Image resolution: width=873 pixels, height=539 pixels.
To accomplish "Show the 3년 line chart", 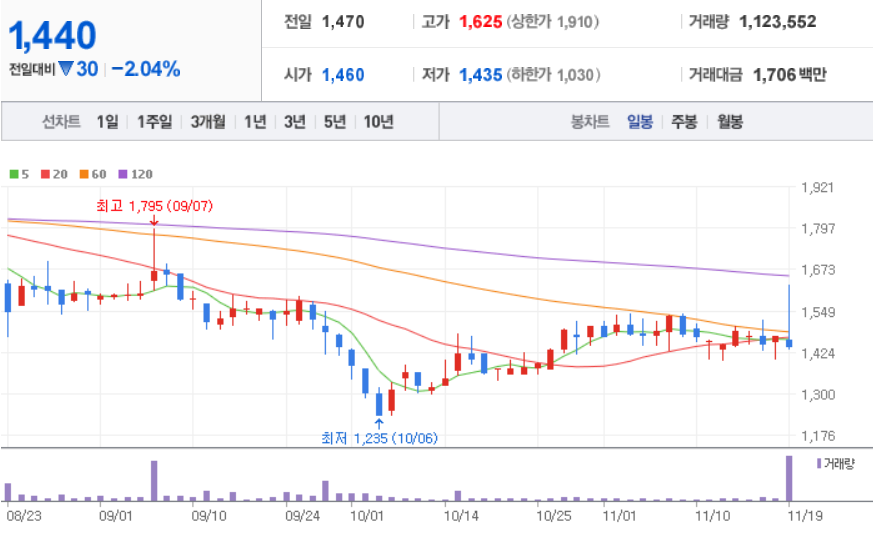I will tap(295, 121).
